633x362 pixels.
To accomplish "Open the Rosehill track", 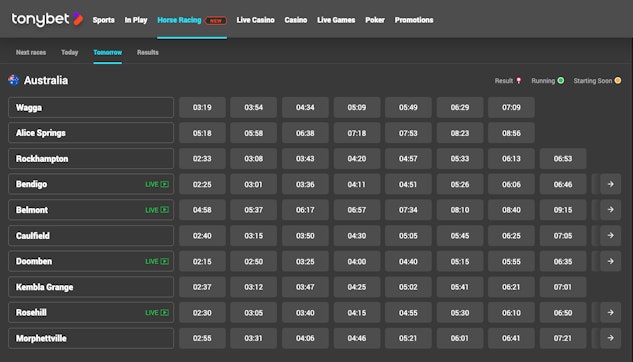I will point(91,313).
